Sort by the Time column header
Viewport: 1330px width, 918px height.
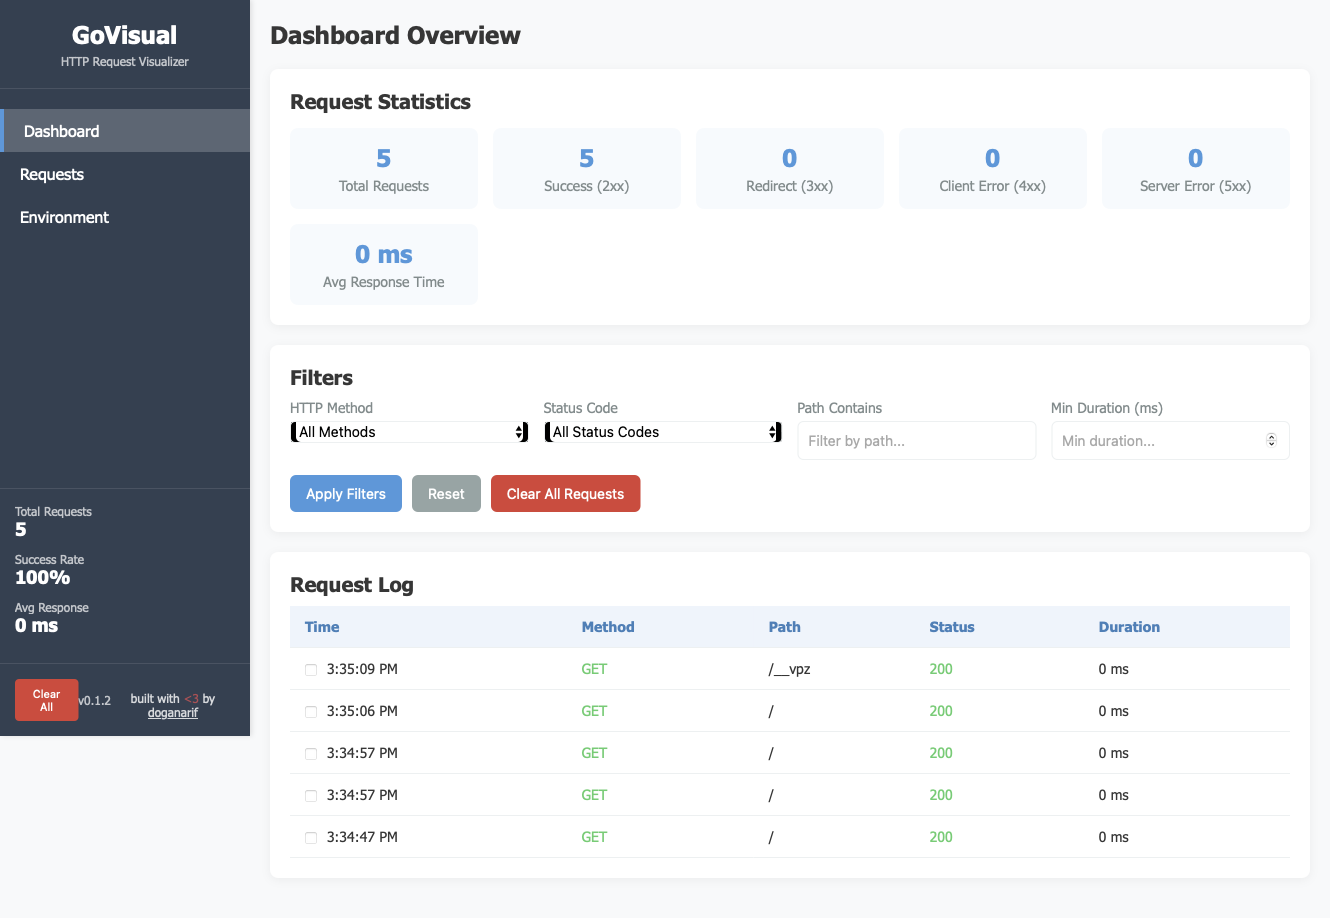[322, 627]
